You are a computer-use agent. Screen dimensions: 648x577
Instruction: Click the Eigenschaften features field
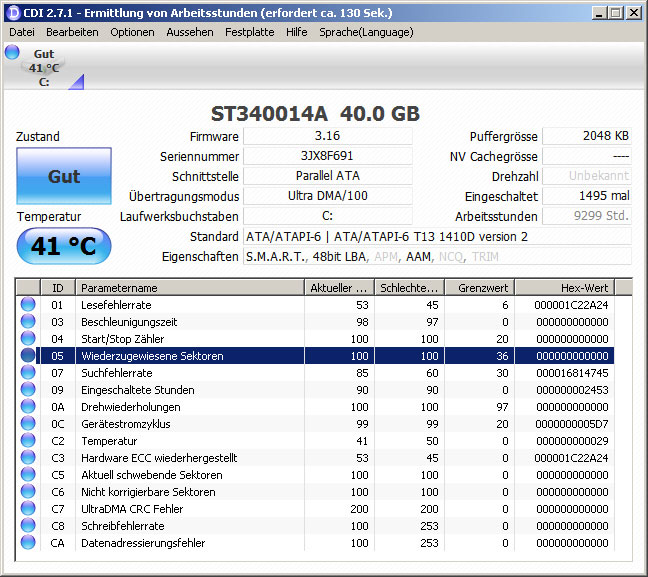pyautogui.click(x=437, y=257)
